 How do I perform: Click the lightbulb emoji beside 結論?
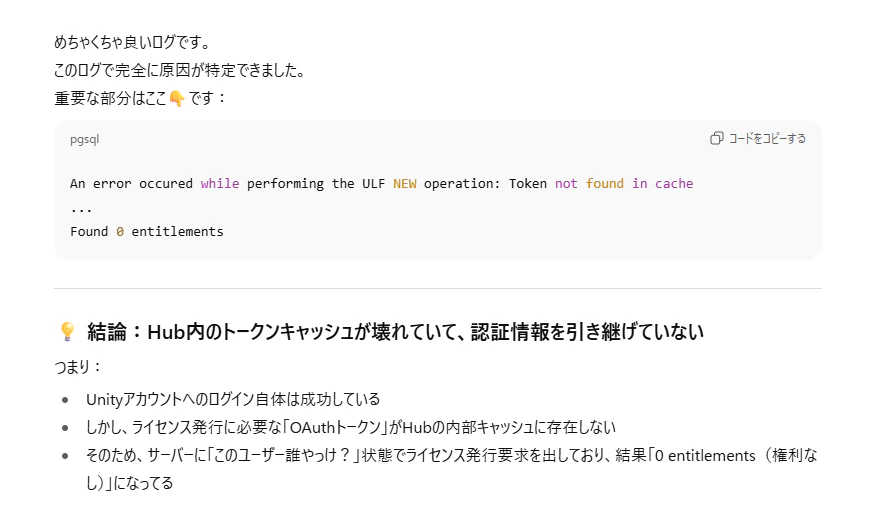click(67, 331)
